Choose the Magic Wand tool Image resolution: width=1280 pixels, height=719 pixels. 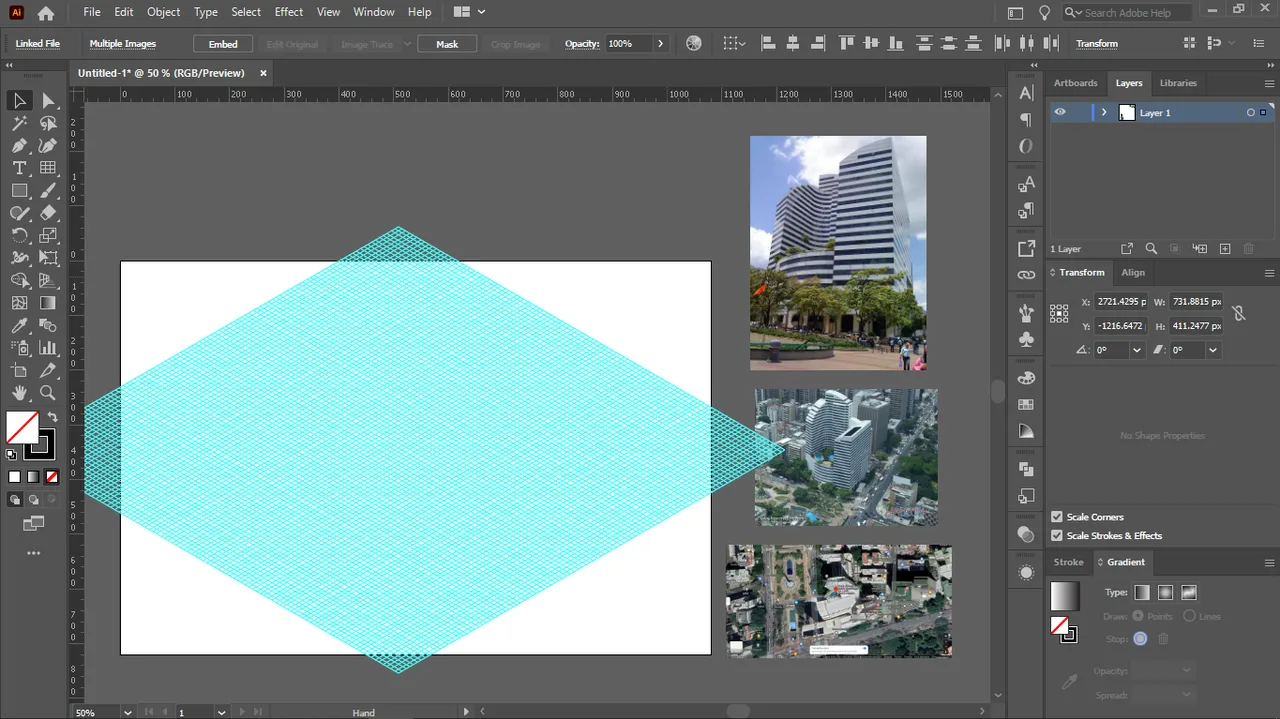click(x=19, y=123)
